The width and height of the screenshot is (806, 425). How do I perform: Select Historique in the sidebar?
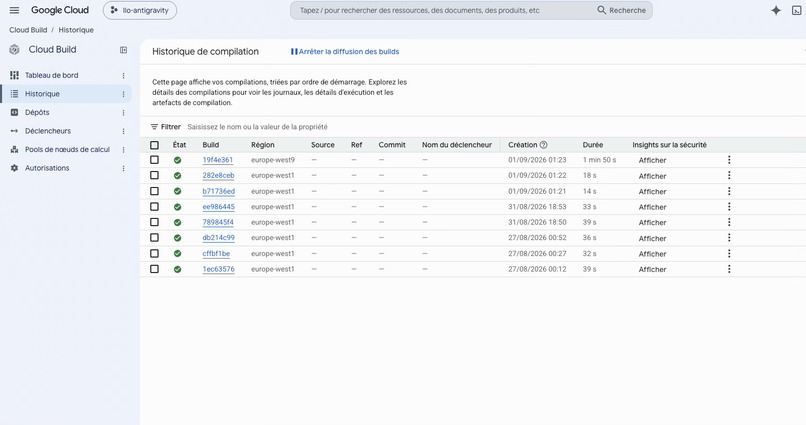[66, 94]
